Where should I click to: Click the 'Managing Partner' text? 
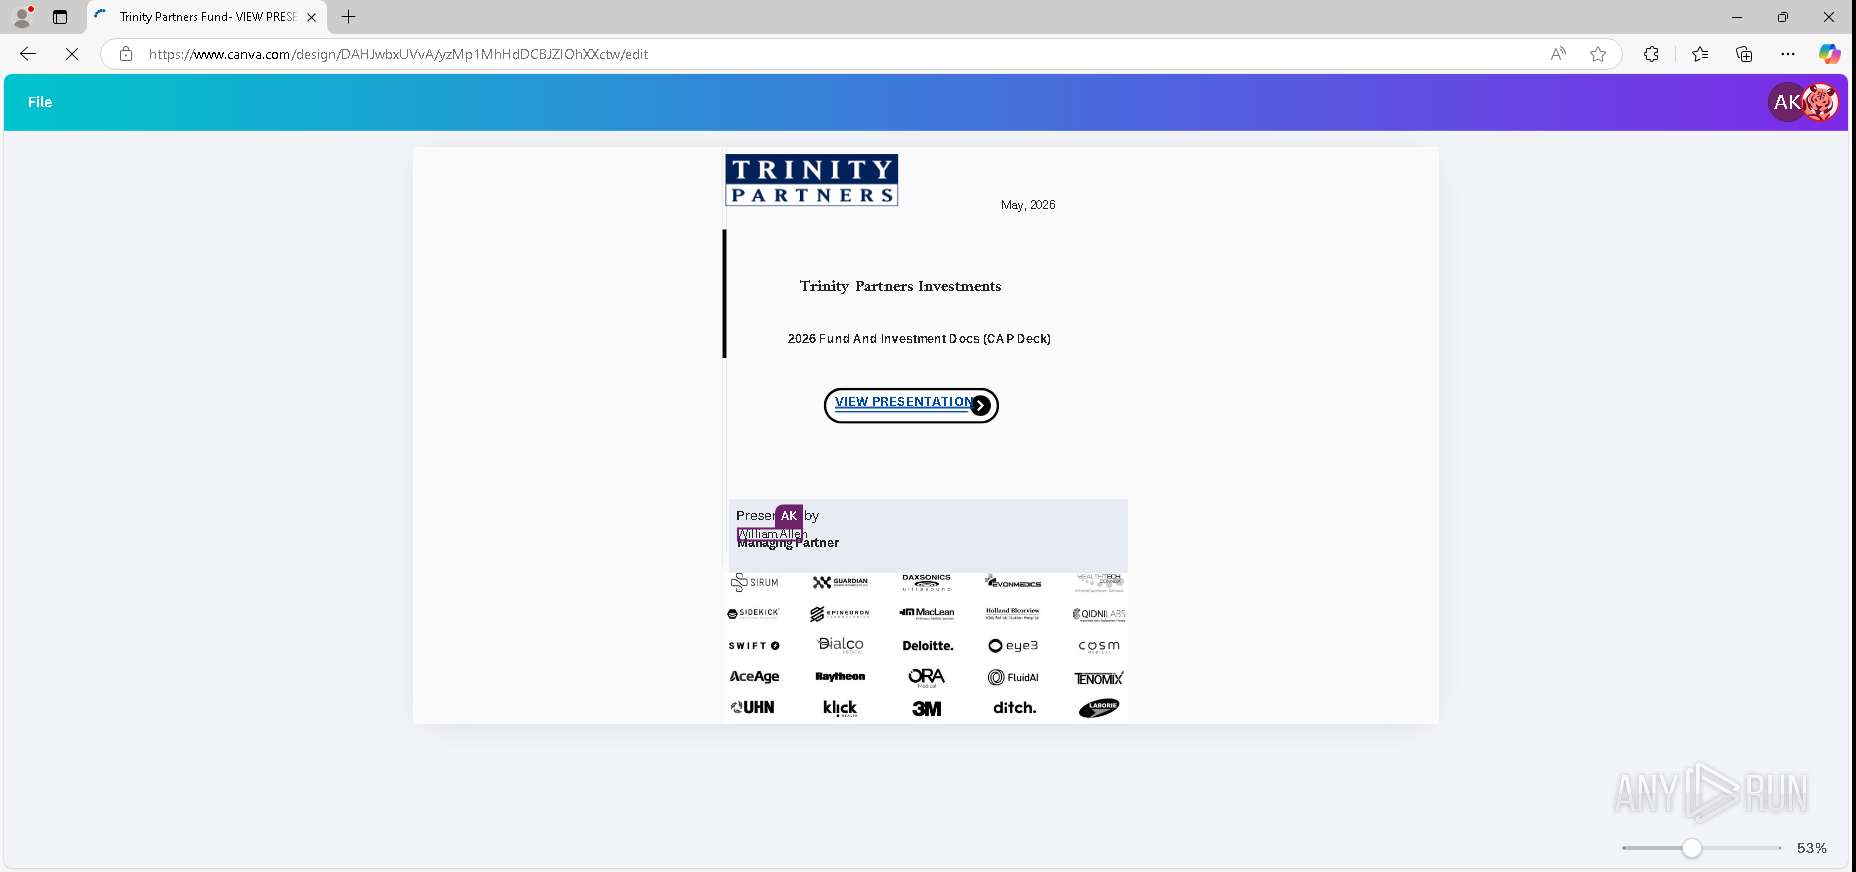click(x=788, y=543)
